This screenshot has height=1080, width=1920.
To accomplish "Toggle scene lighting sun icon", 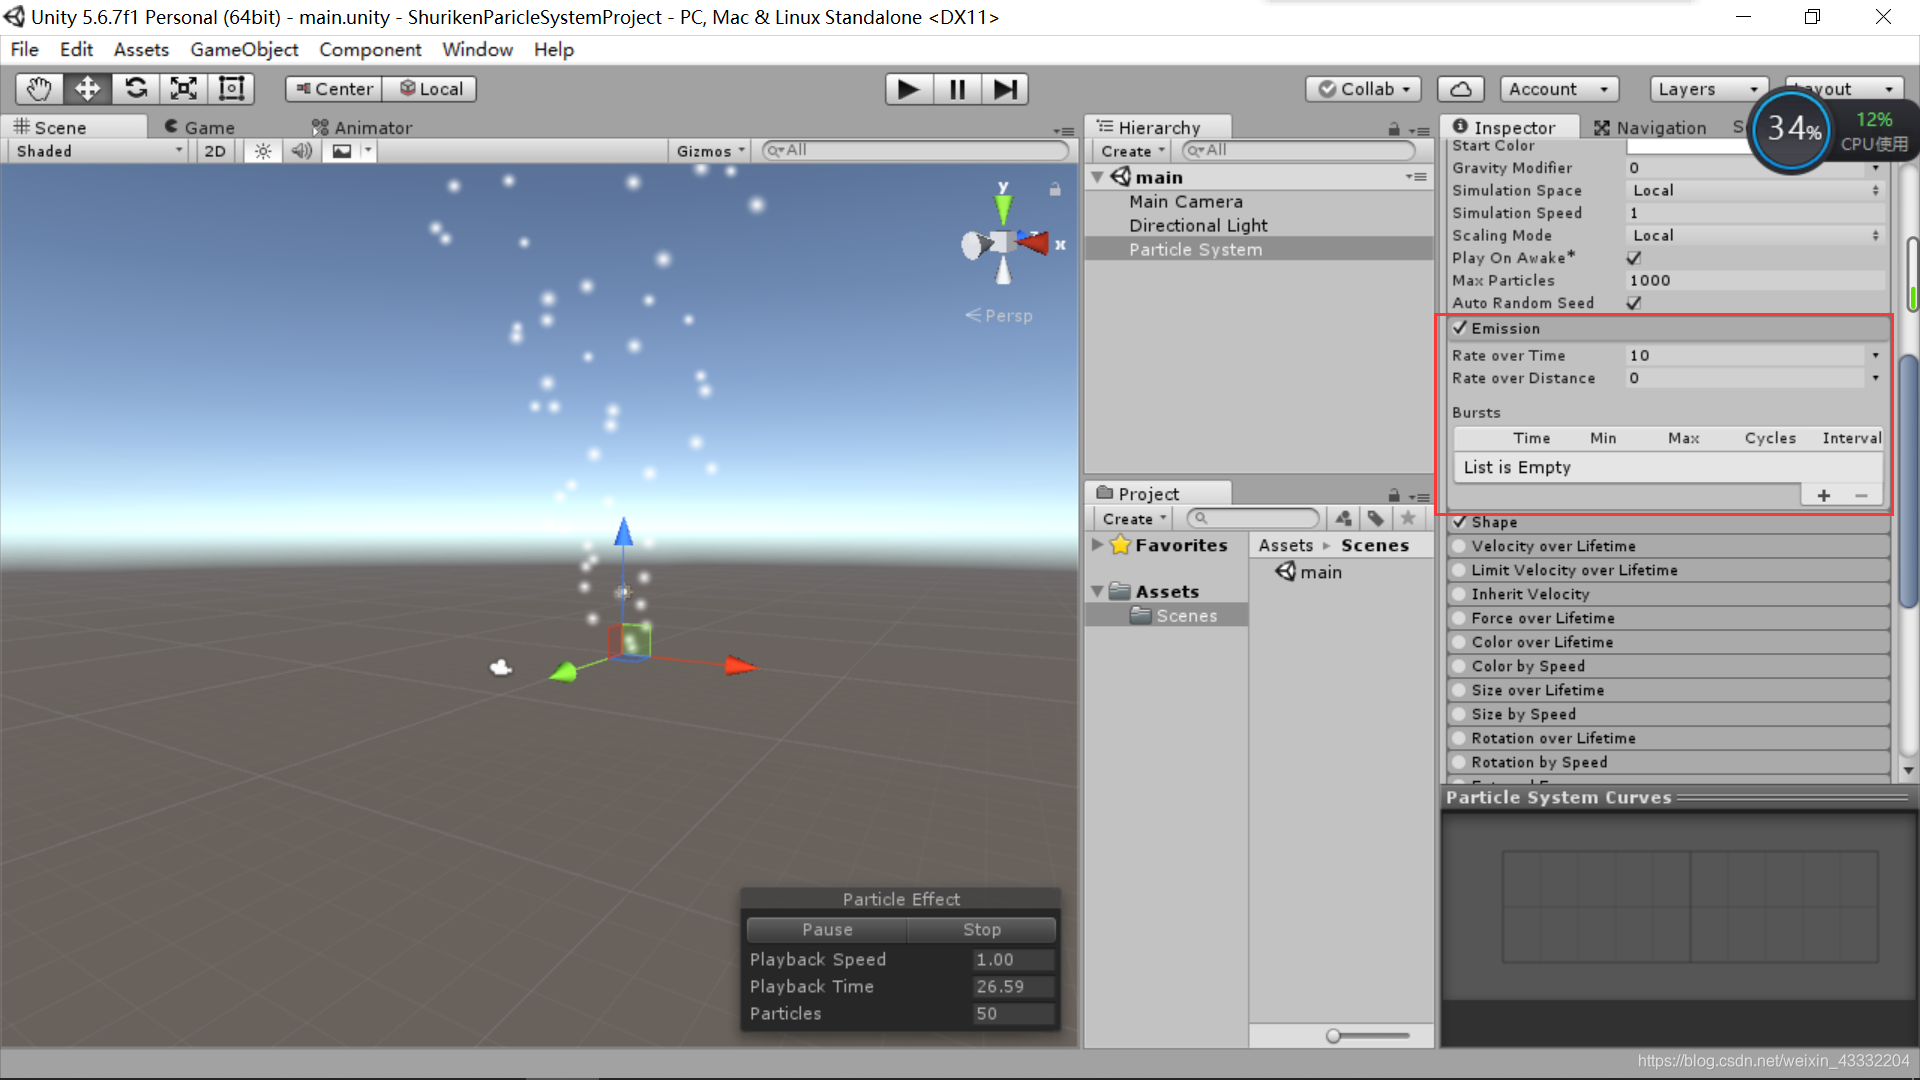I will tap(263, 151).
